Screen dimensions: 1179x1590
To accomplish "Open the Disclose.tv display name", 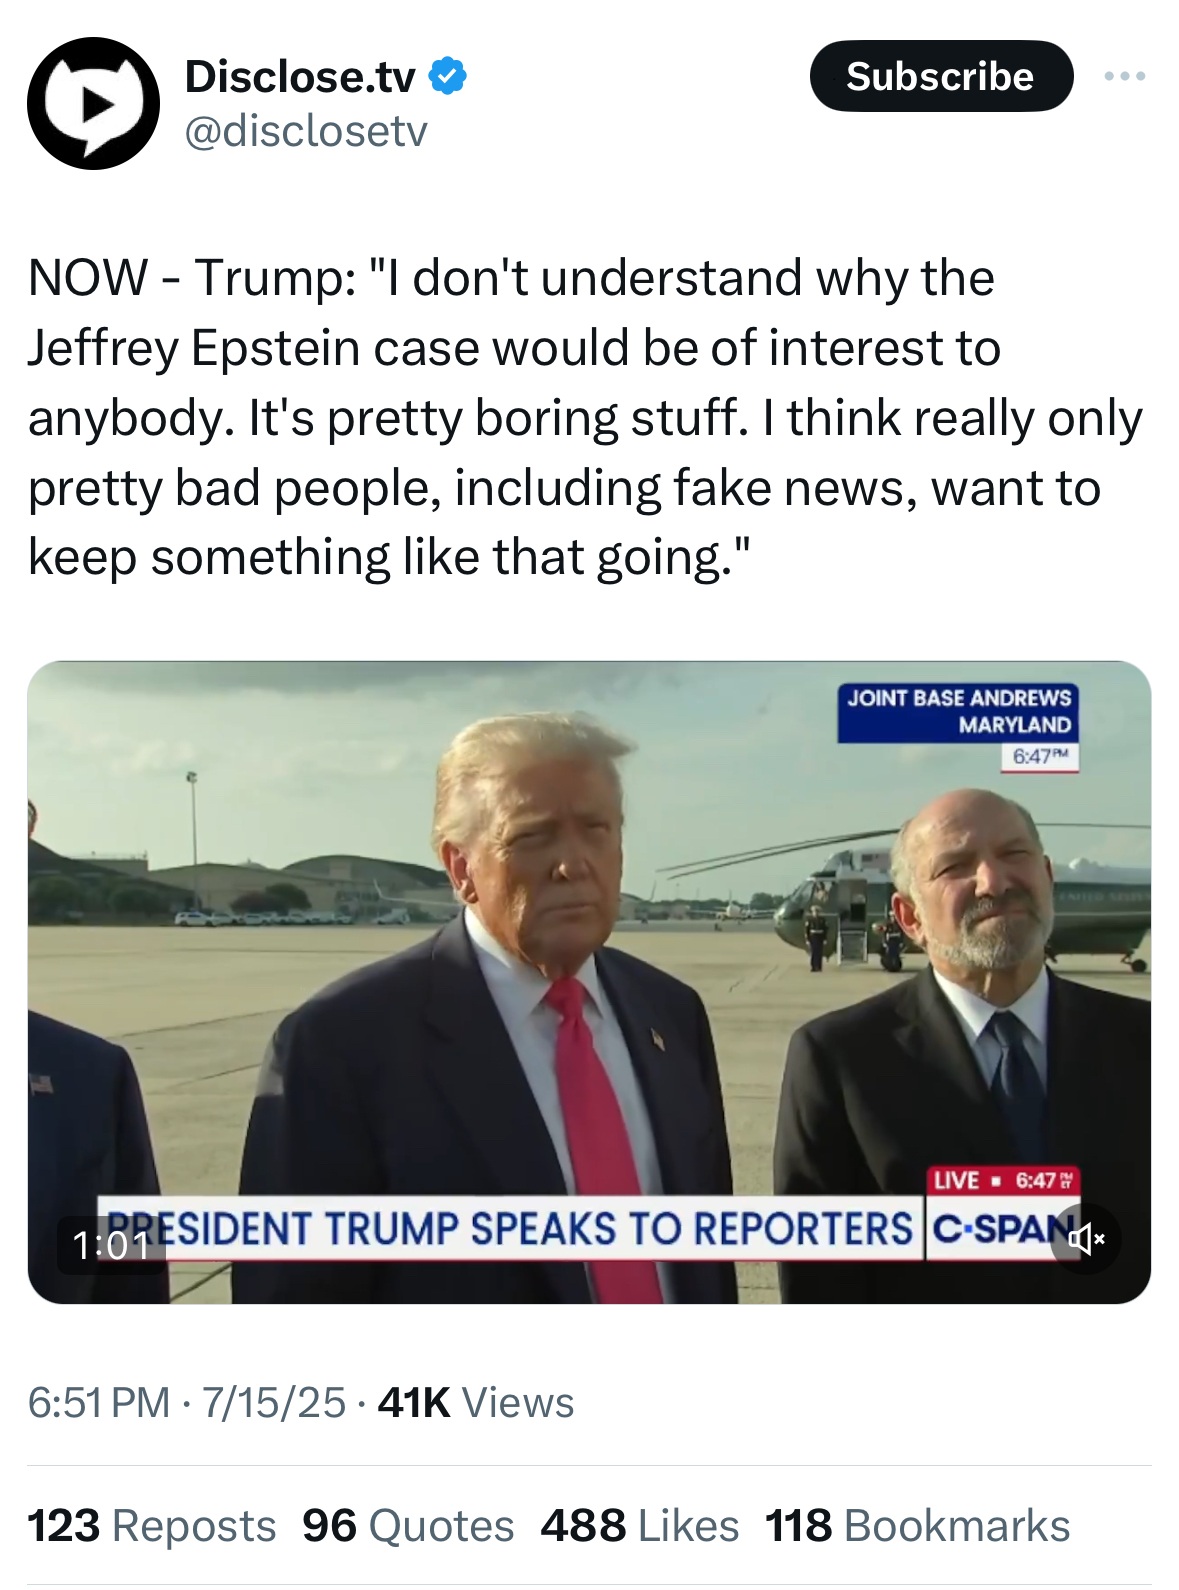I will pyautogui.click(x=300, y=77).
